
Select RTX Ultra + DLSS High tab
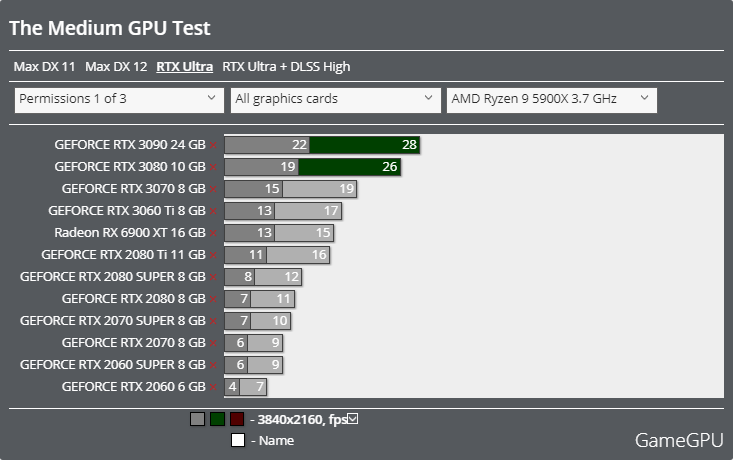click(x=286, y=66)
